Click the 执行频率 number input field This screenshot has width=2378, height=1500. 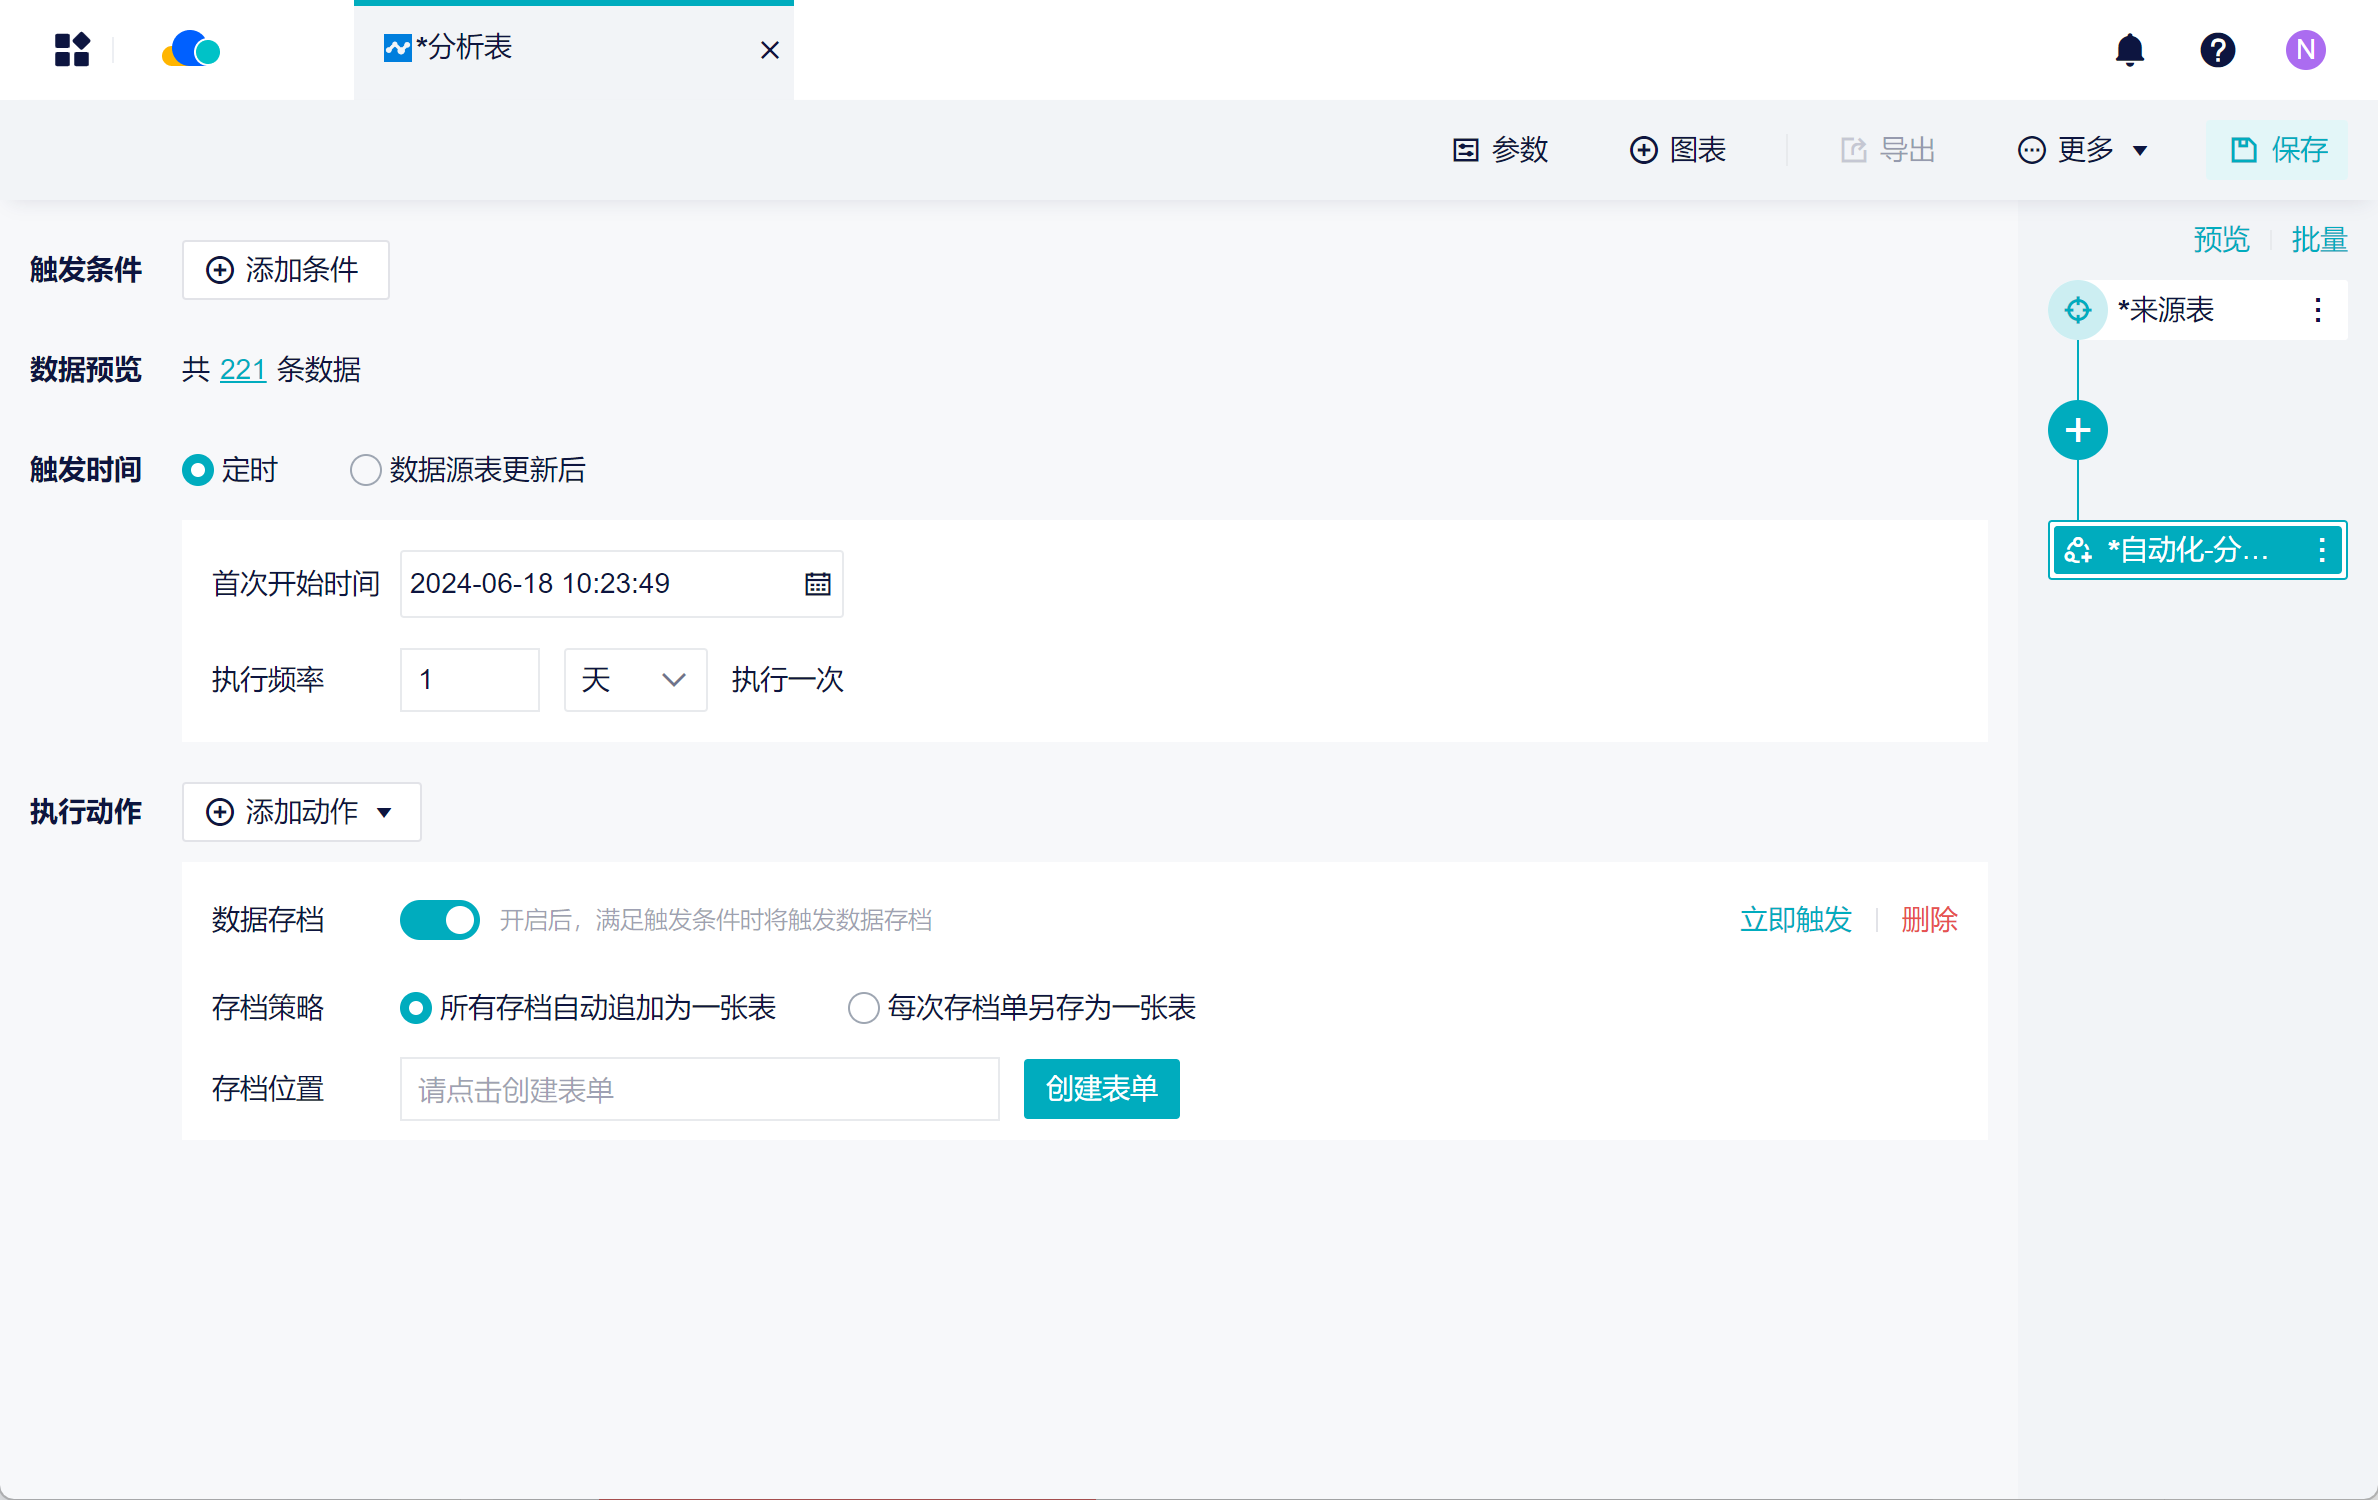[x=469, y=680]
